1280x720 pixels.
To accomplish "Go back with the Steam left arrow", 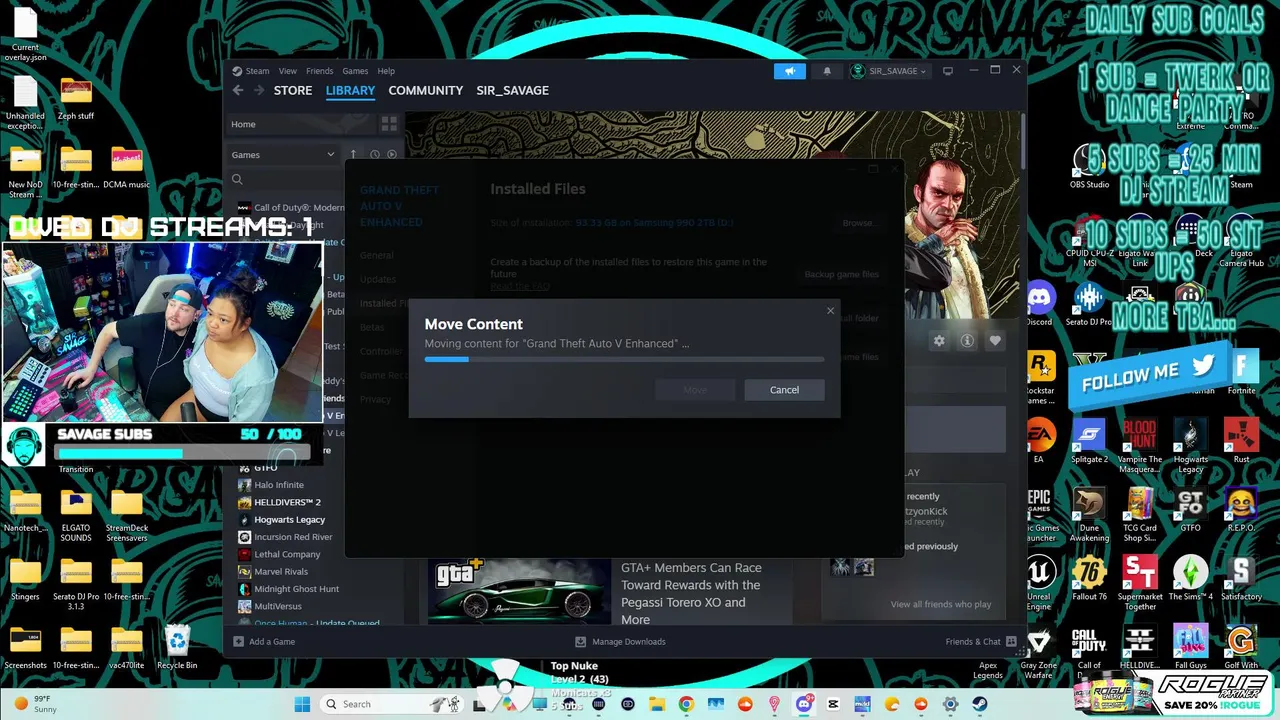I will coord(238,90).
